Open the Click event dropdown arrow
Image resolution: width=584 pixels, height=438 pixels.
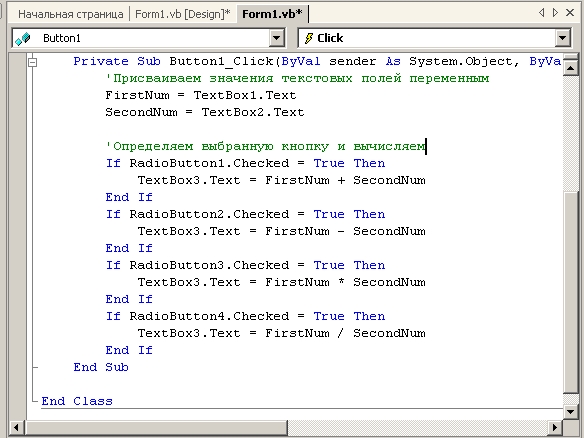[562, 38]
